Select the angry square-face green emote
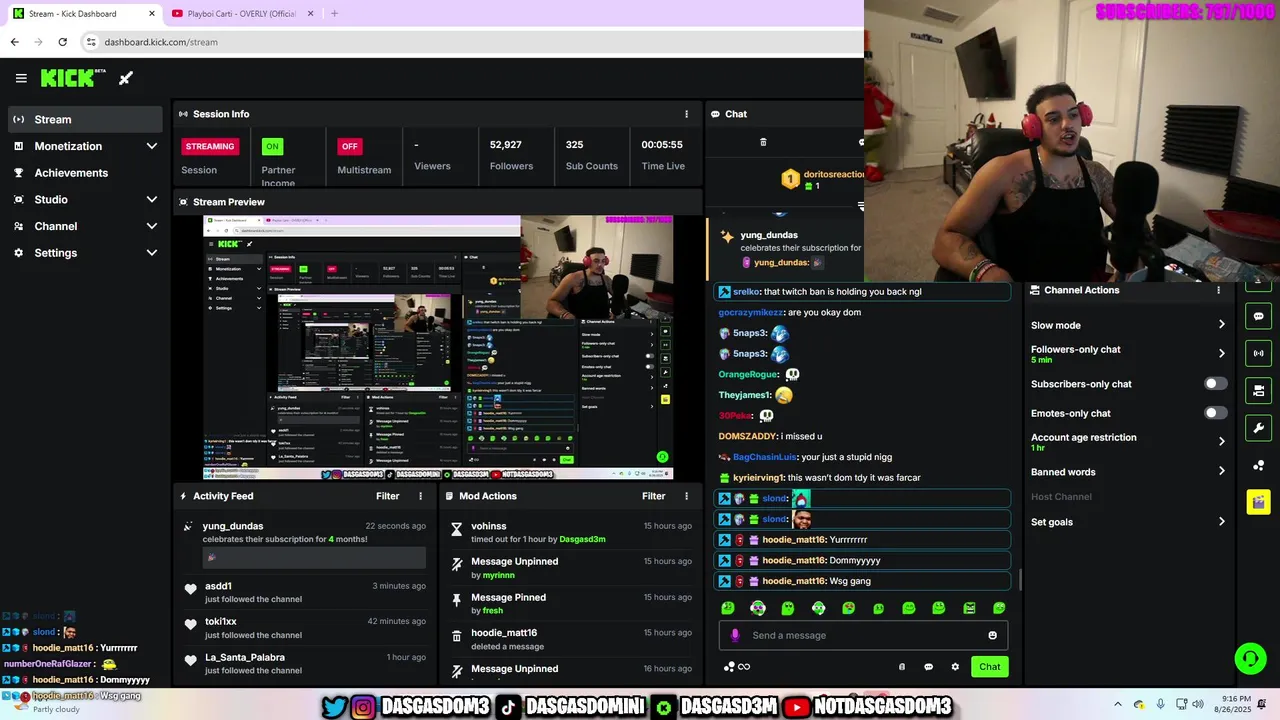1280x720 pixels. point(969,608)
